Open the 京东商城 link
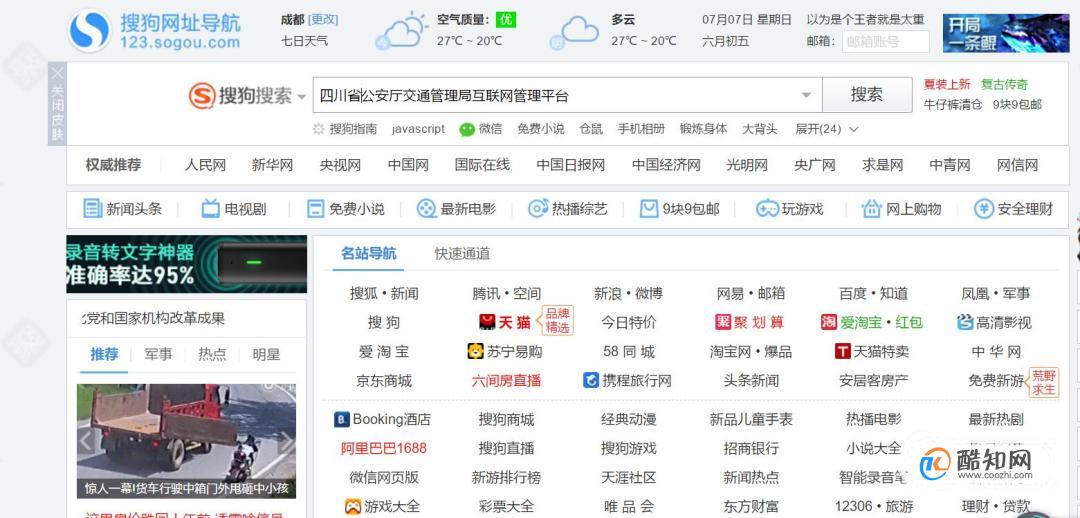This screenshot has width=1080, height=518. pos(384,380)
